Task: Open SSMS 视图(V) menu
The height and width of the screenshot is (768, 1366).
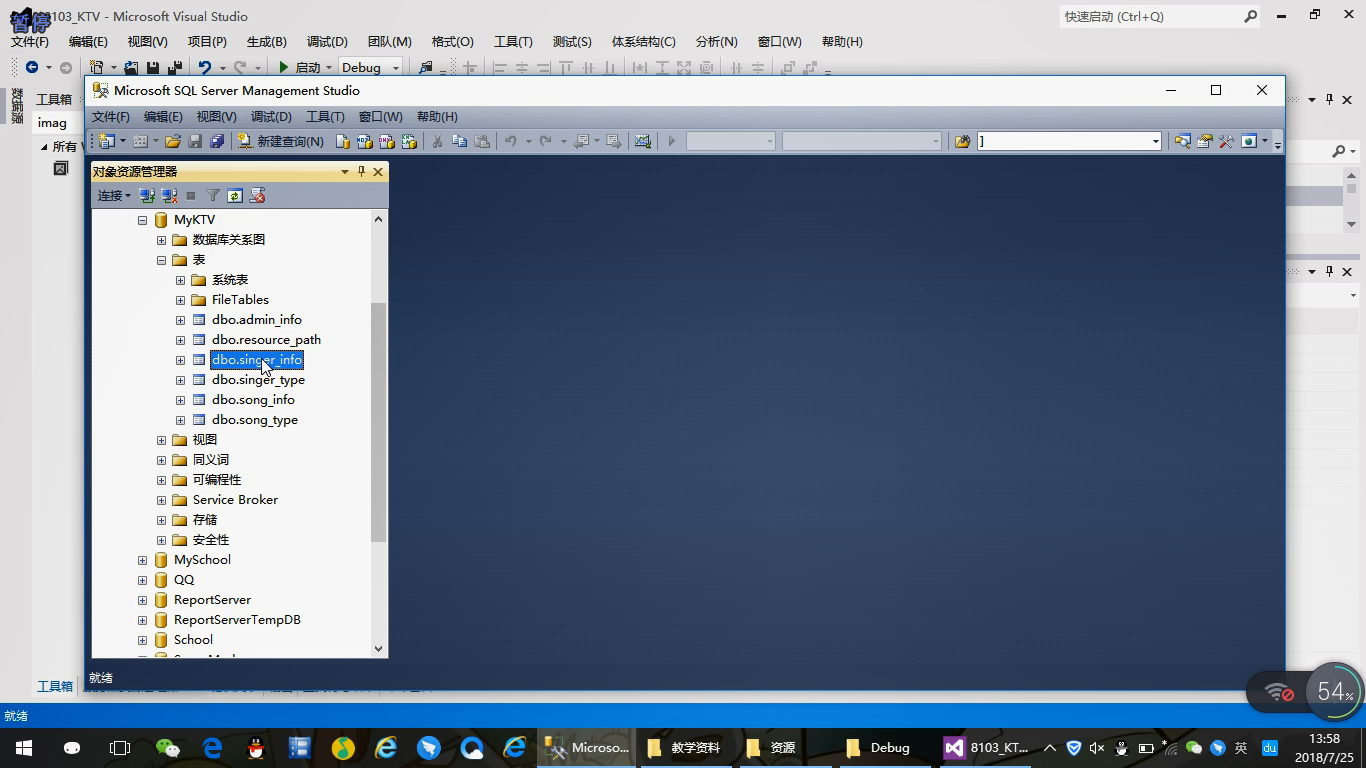Action: (x=216, y=116)
